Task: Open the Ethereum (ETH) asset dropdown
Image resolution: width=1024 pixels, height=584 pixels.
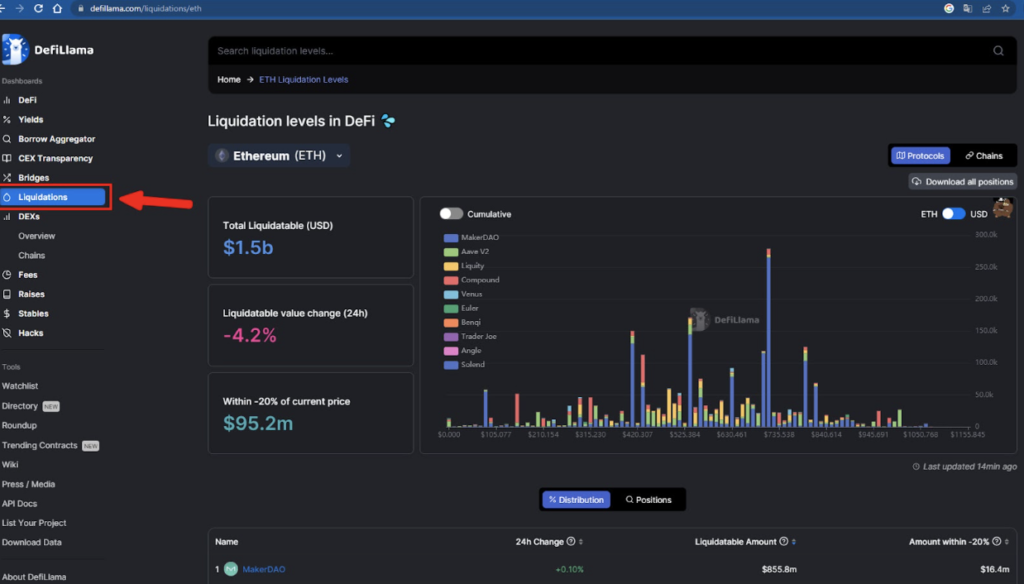Action: 279,155
